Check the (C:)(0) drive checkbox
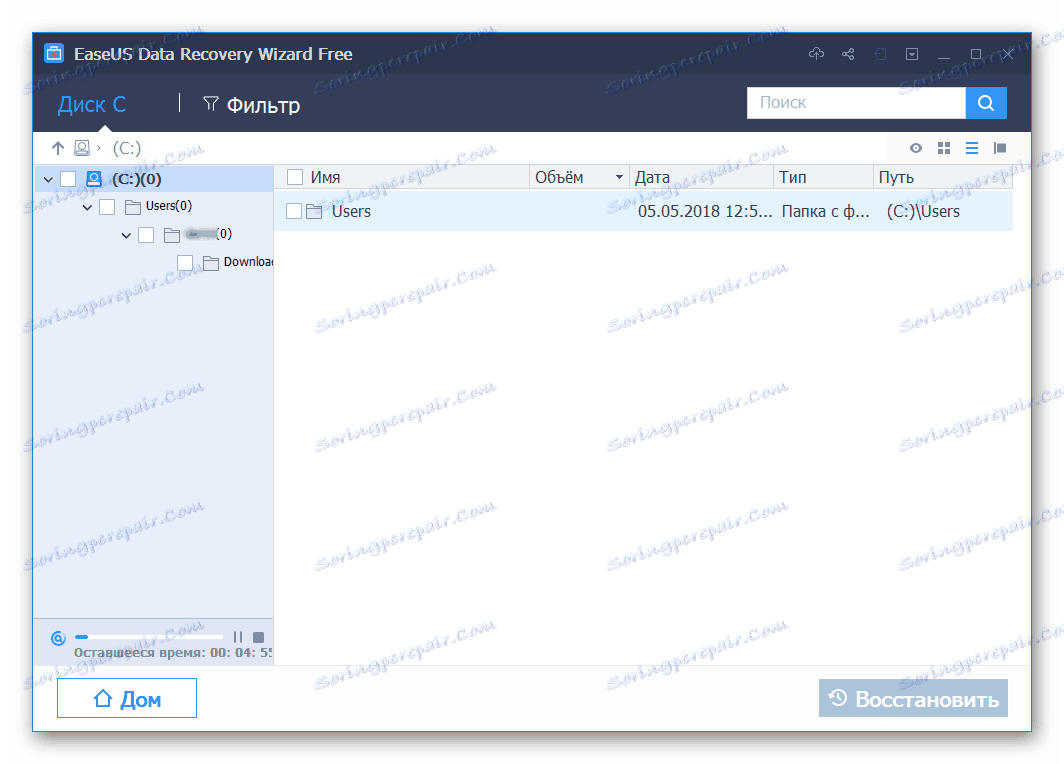This screenshot has width=1064, height=764. (x=68, y=178)
